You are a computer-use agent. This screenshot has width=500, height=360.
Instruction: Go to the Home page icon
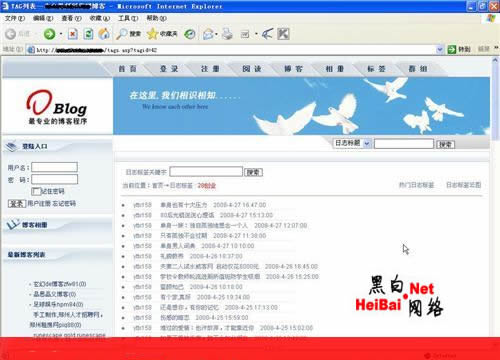tap(104, 34)
